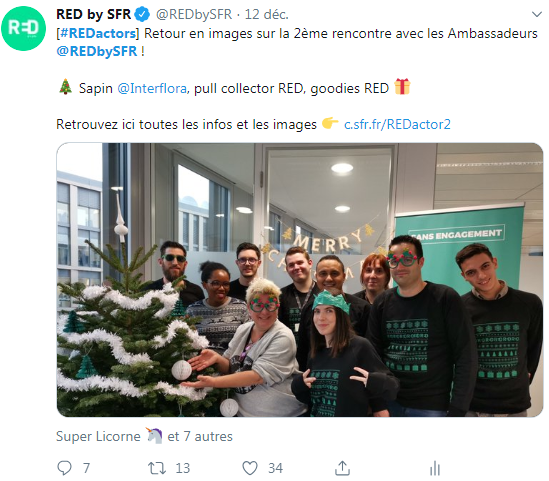Screen dimensions: 549x481
Task: Open the @REDbySFR mention in tweet text
Action: click(97, 51)
